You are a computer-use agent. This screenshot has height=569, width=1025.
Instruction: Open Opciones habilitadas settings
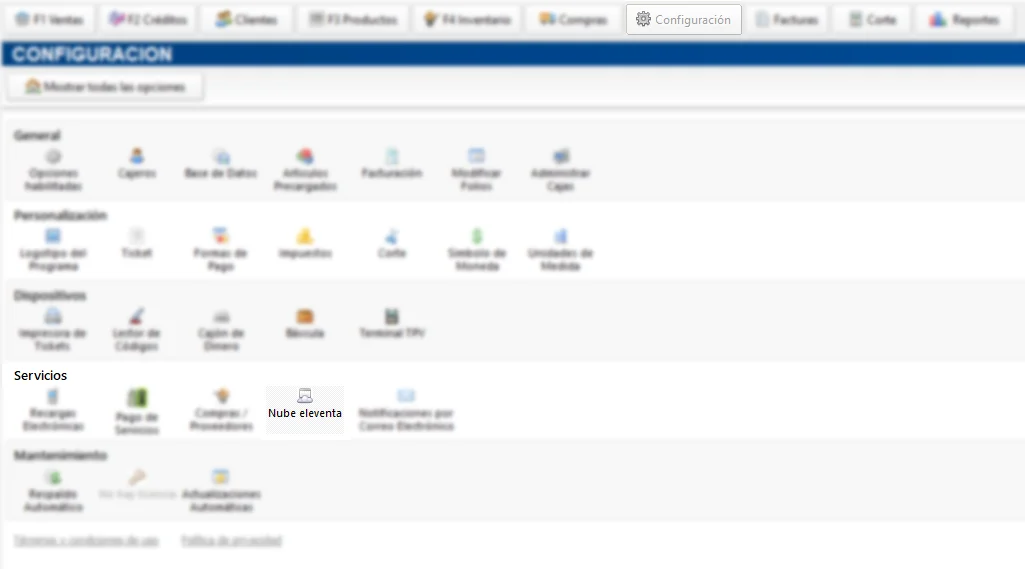coord(54,170)
